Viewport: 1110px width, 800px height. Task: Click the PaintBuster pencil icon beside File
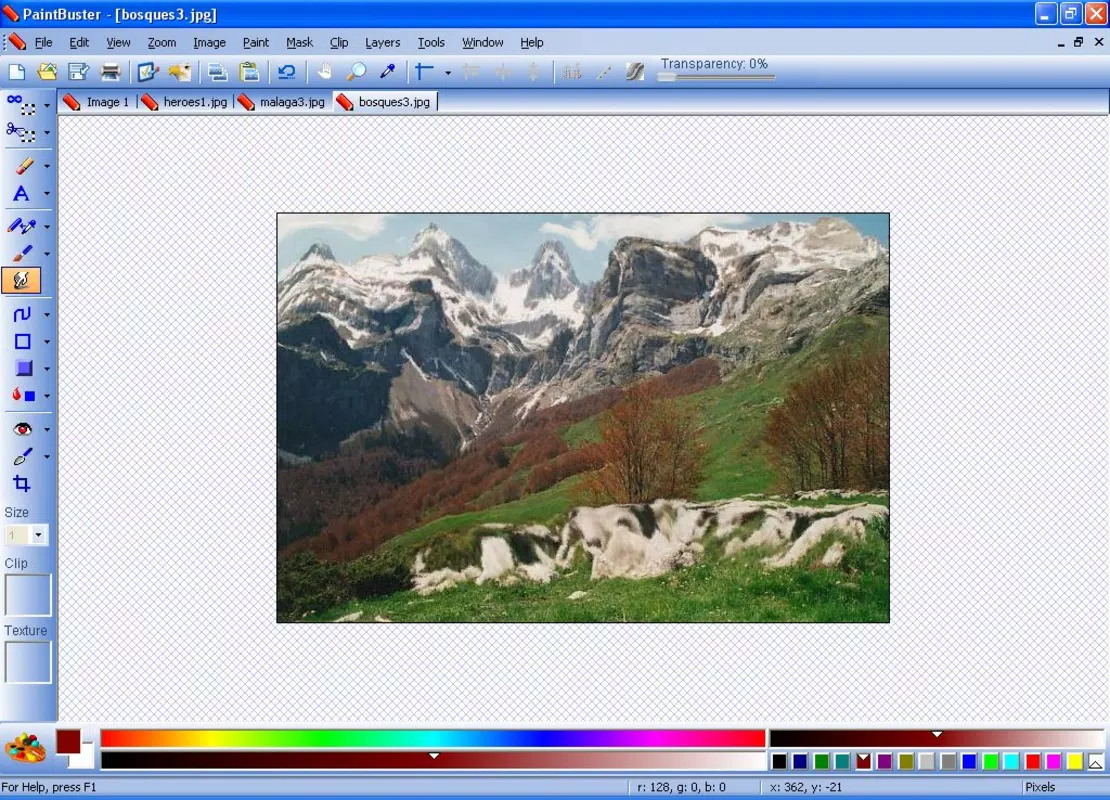pyautogui.click(x=17, y=42)
